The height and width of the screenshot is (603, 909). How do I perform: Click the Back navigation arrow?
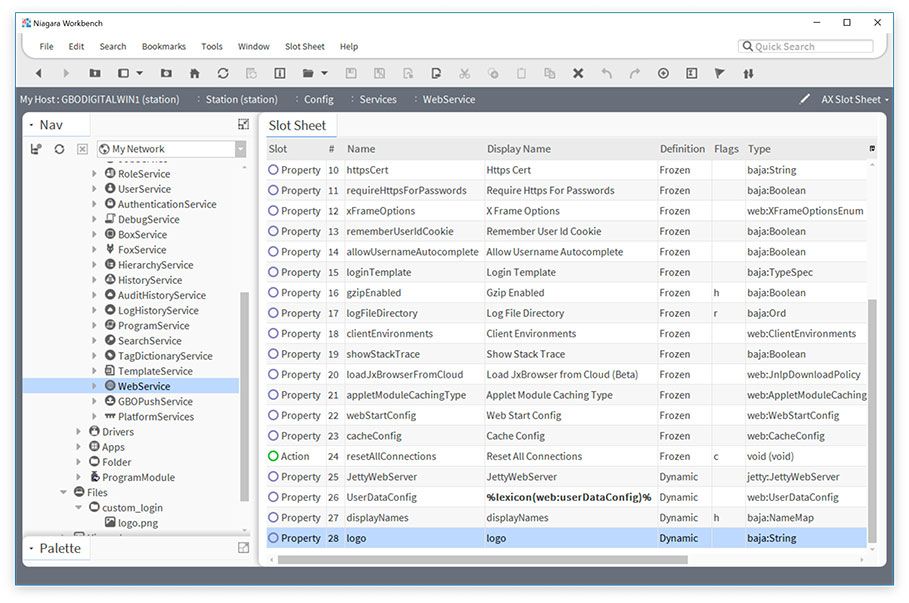(x=38, y=73)
